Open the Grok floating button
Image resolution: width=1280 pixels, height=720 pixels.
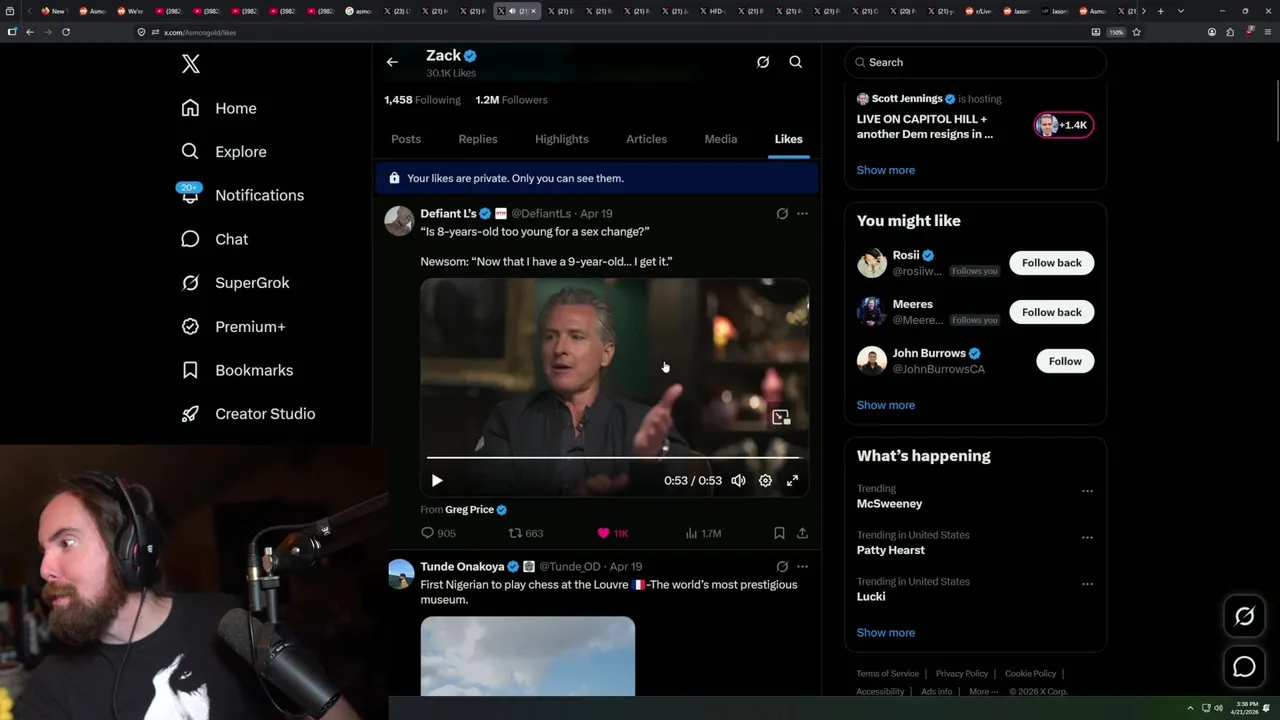point(1245,616)
